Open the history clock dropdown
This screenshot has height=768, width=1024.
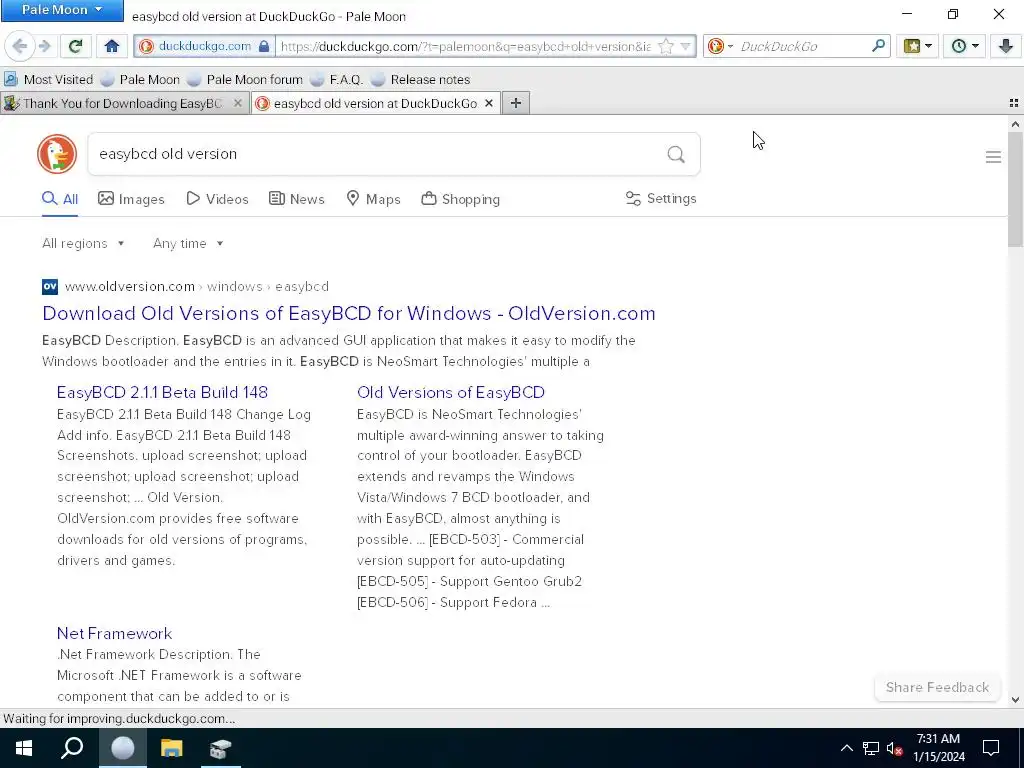point(965,46)
